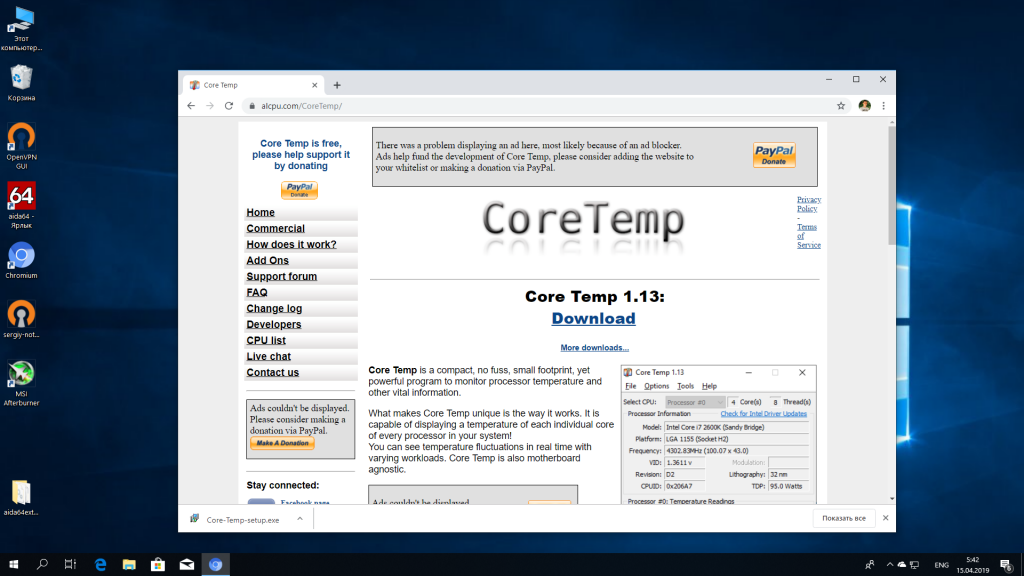Click the browser back arrow
The image size is (1024, 576).
click(x=191, y=106)
